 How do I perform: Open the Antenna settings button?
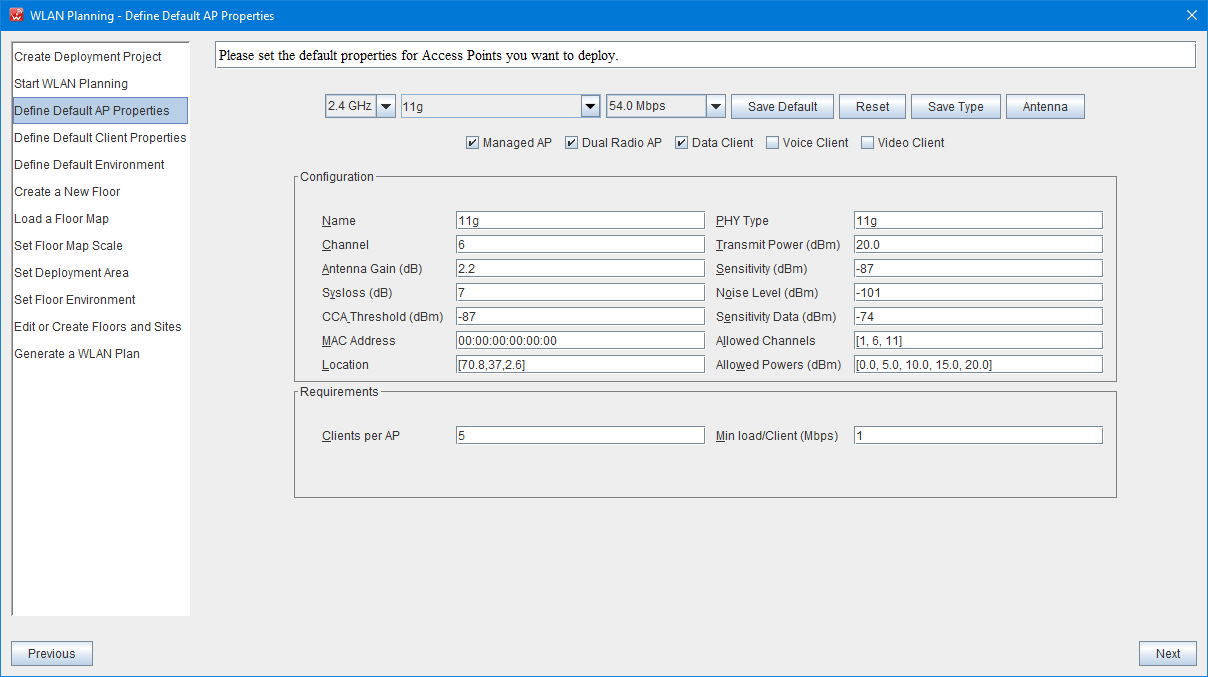point(1045,107)
